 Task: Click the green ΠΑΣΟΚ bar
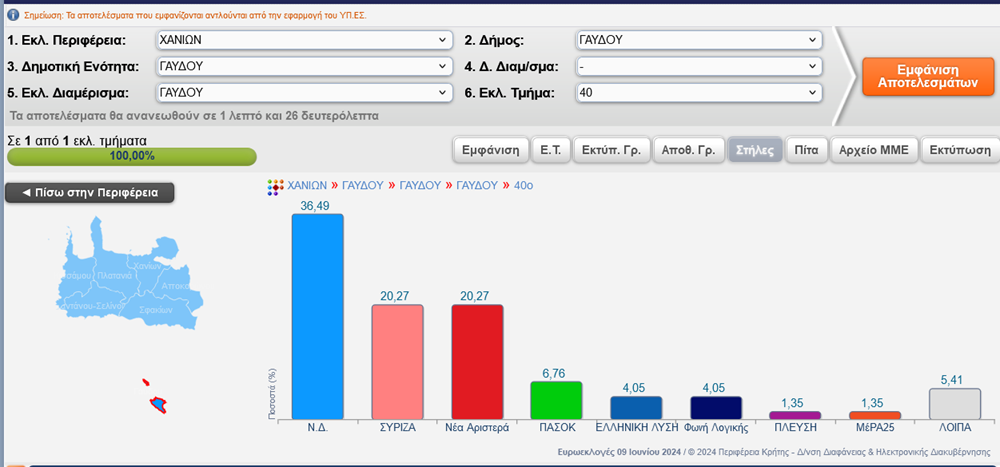click(x=556, y=400)
